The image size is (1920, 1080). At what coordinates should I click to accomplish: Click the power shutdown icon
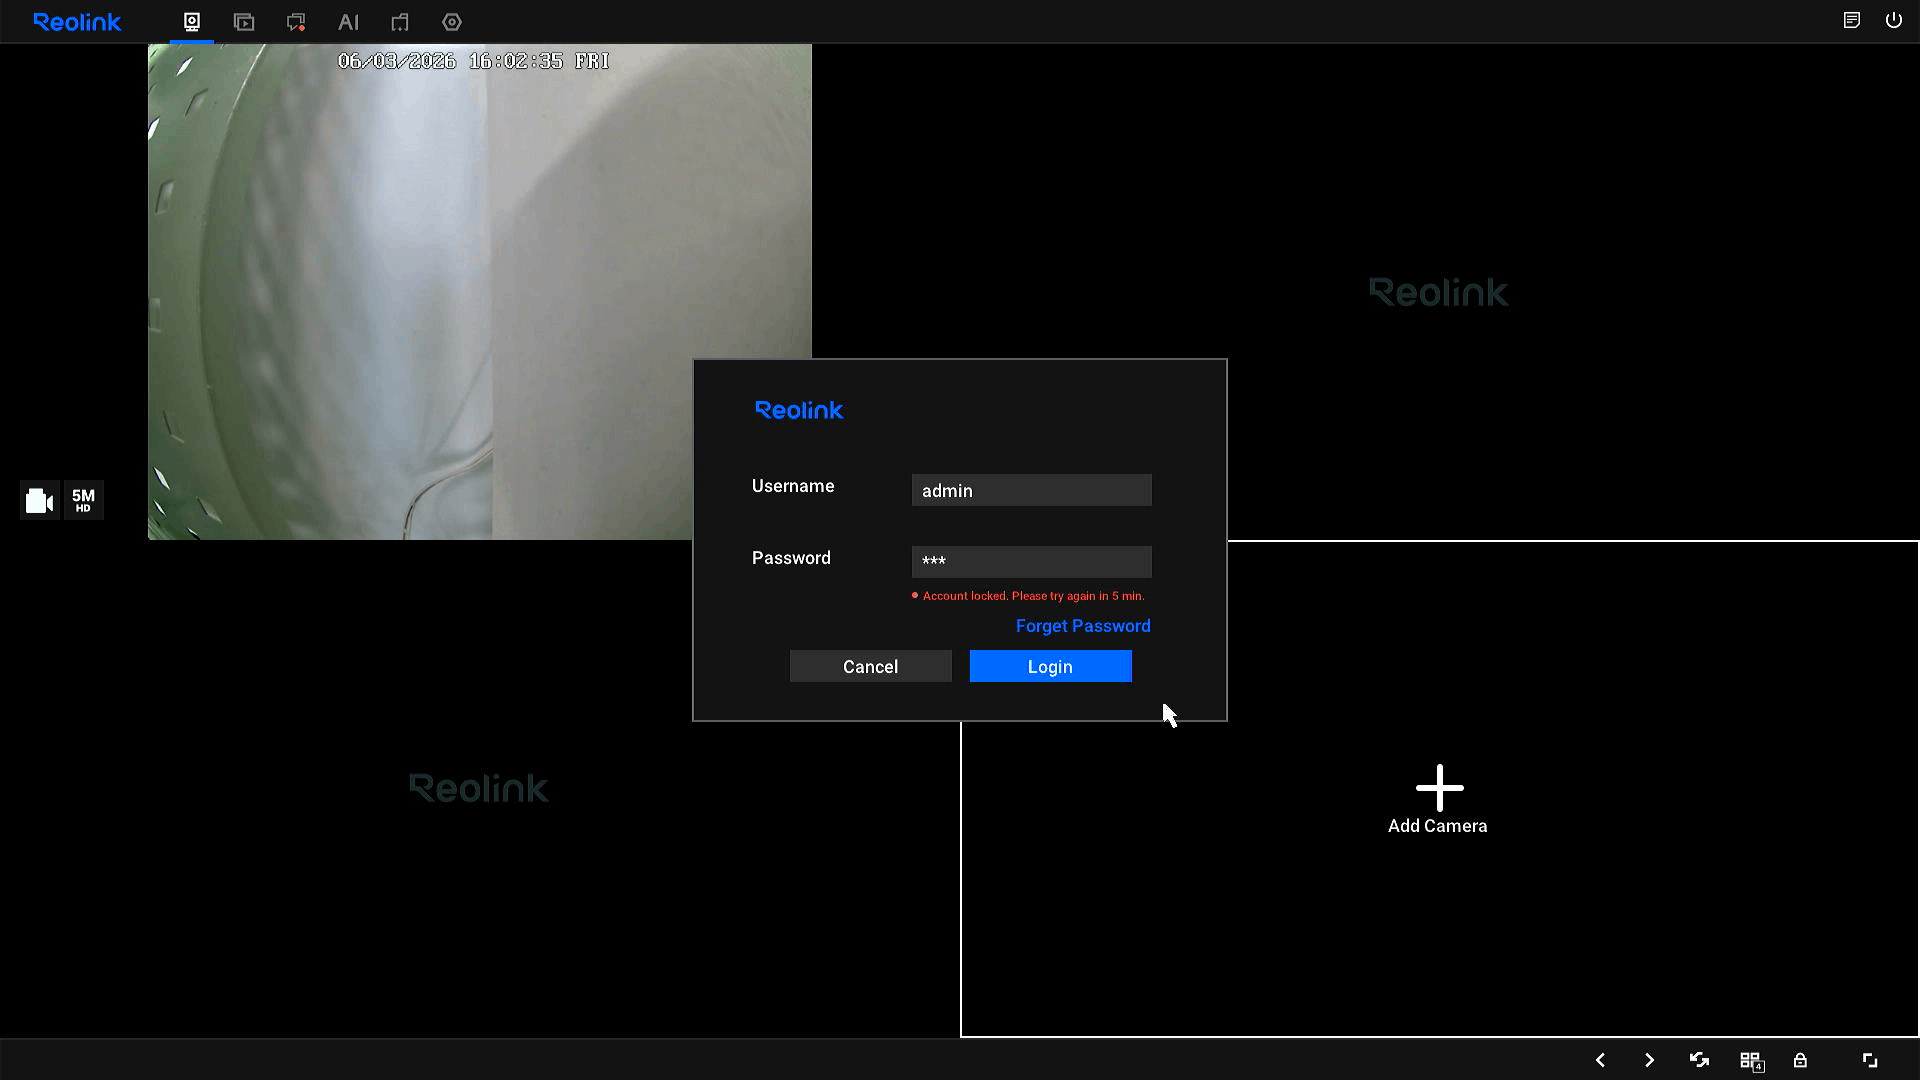click(x=1894, y=20)
